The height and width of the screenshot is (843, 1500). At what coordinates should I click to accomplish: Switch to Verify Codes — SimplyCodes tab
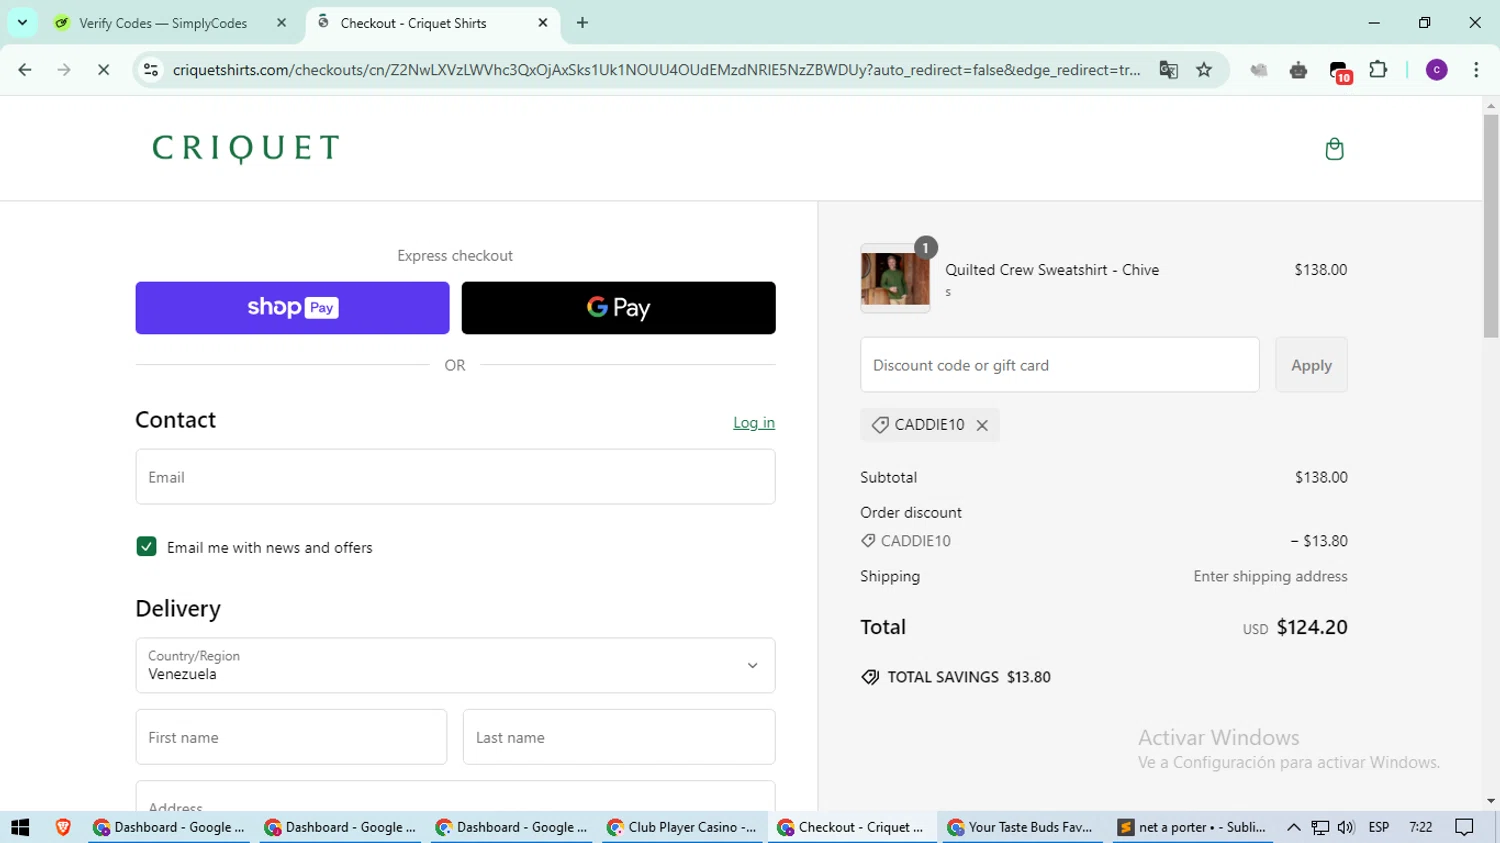[x=163, y=23]
